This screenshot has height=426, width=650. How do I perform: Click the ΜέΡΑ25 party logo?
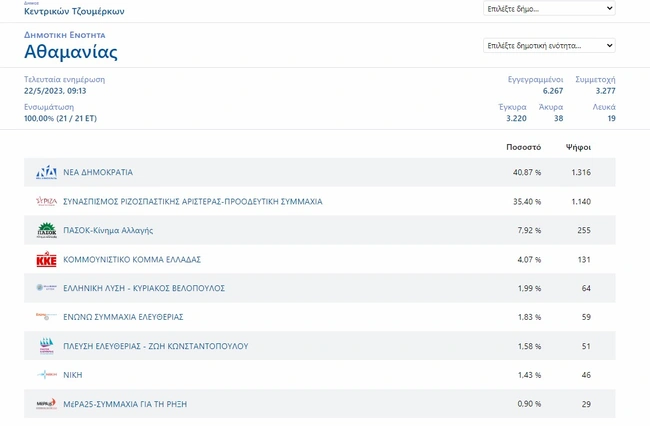pos(46,404)
